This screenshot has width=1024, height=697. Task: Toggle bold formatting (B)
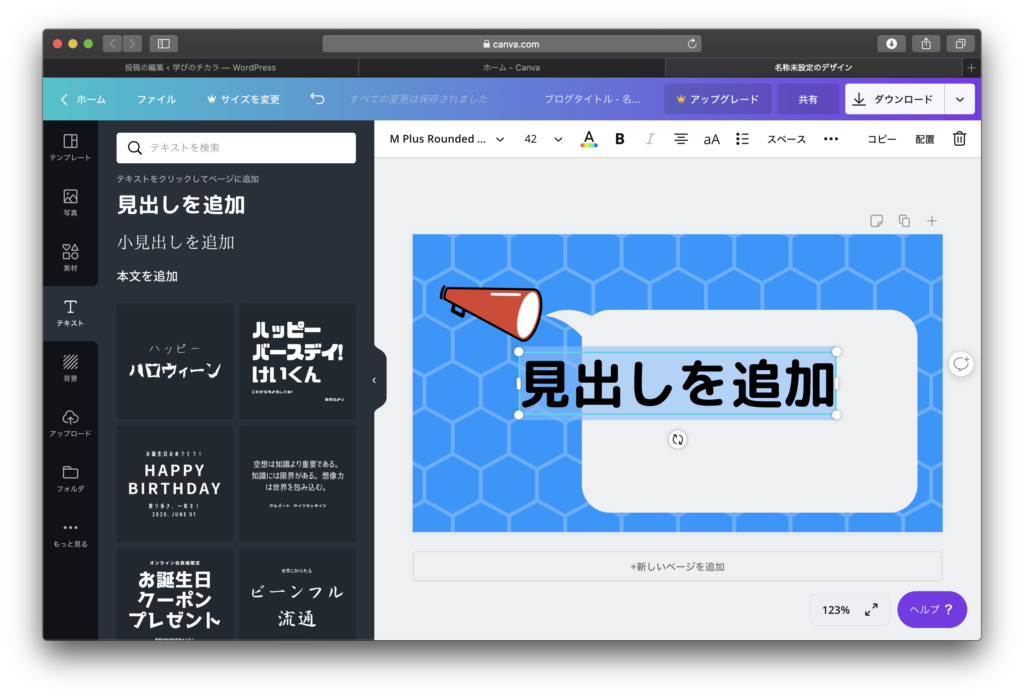[620, 138]
